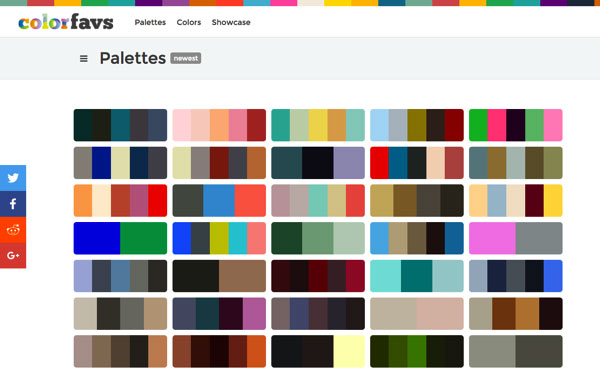
Task: Select pale yellow swatch in black-yellow palette
Action: pos(349,351)
